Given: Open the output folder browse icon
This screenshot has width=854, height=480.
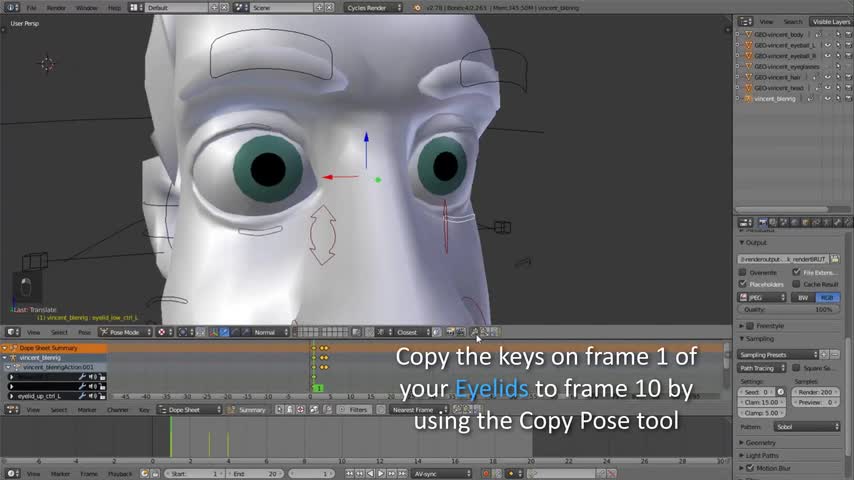Looking at the screenshot, I should tap(835, 259).
